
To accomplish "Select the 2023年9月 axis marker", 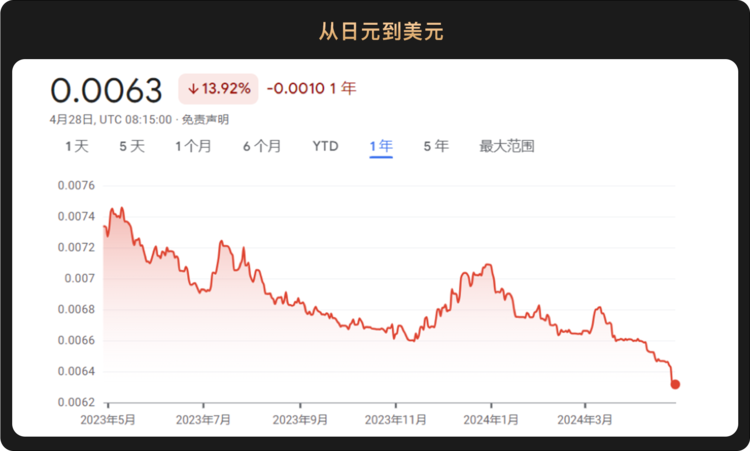I will tap(300, 420).
